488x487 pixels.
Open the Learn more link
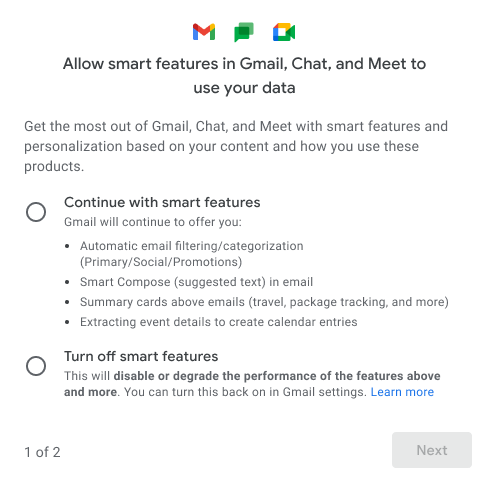402,392
